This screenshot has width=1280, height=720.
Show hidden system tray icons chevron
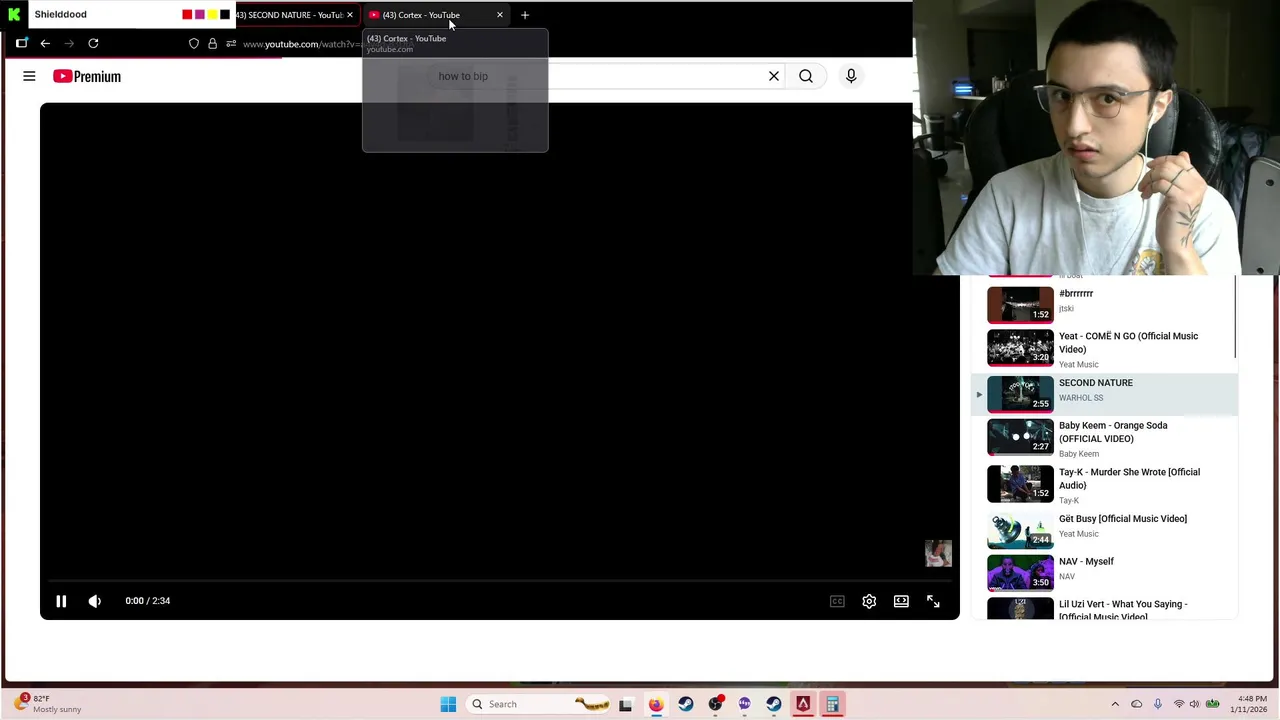coord(1115,704)
